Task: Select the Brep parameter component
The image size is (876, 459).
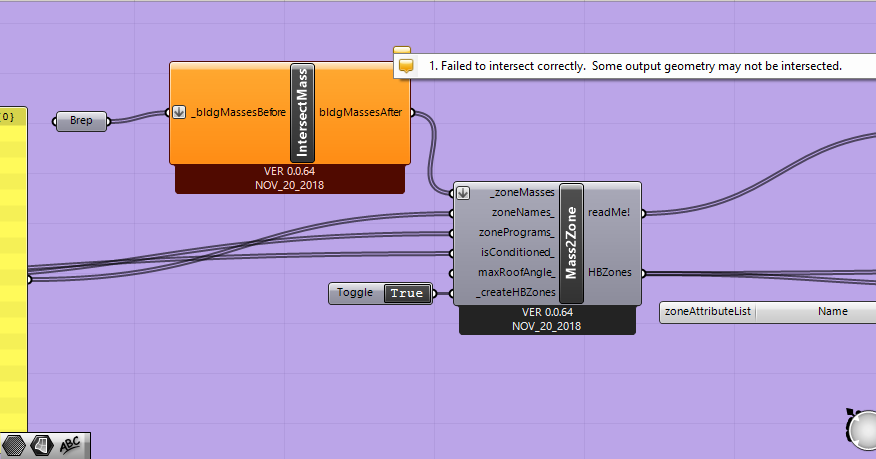Action: pyautogui.click(x=81, y=121)
